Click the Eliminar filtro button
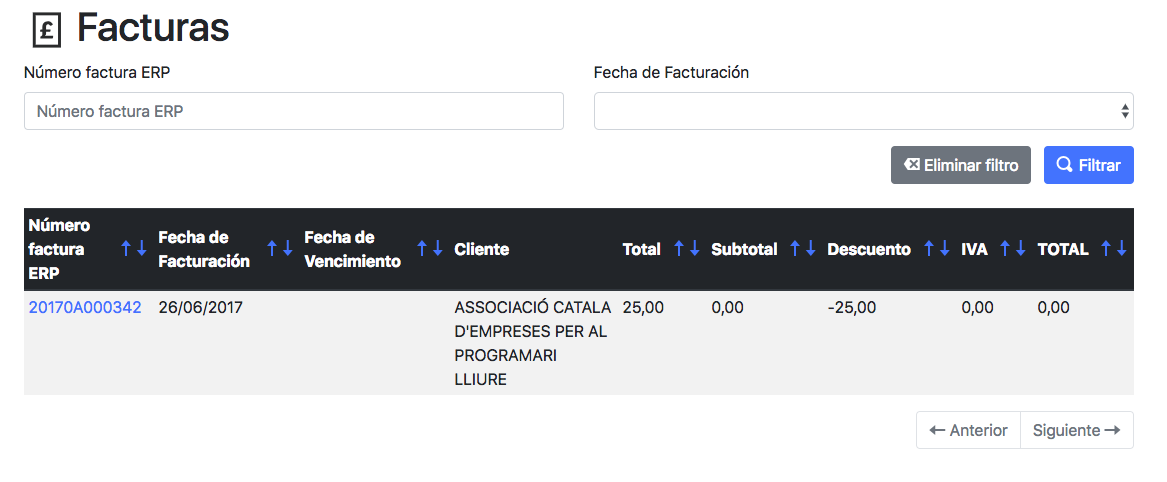Image resolution: width=1167 pixels, height=482 pixels. (961, 165)
